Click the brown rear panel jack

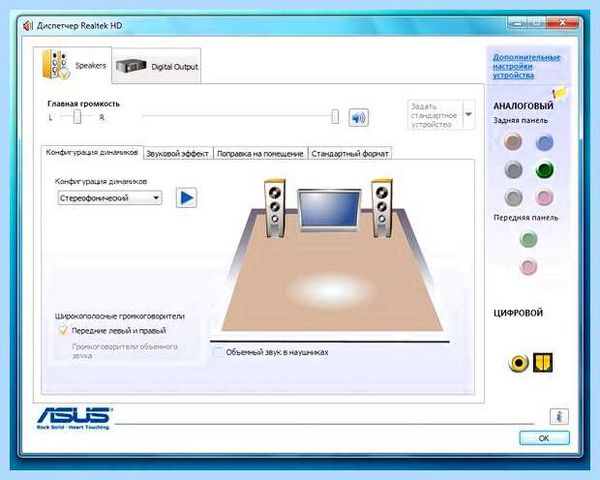513,142
